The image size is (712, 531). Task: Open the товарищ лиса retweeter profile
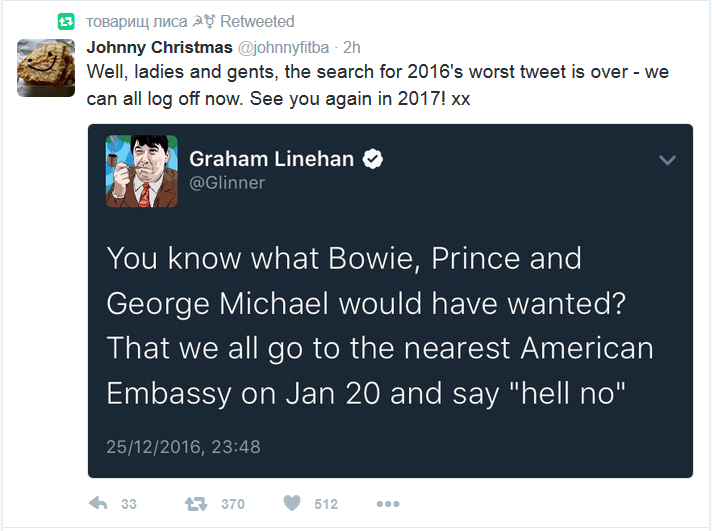(136, 21)
